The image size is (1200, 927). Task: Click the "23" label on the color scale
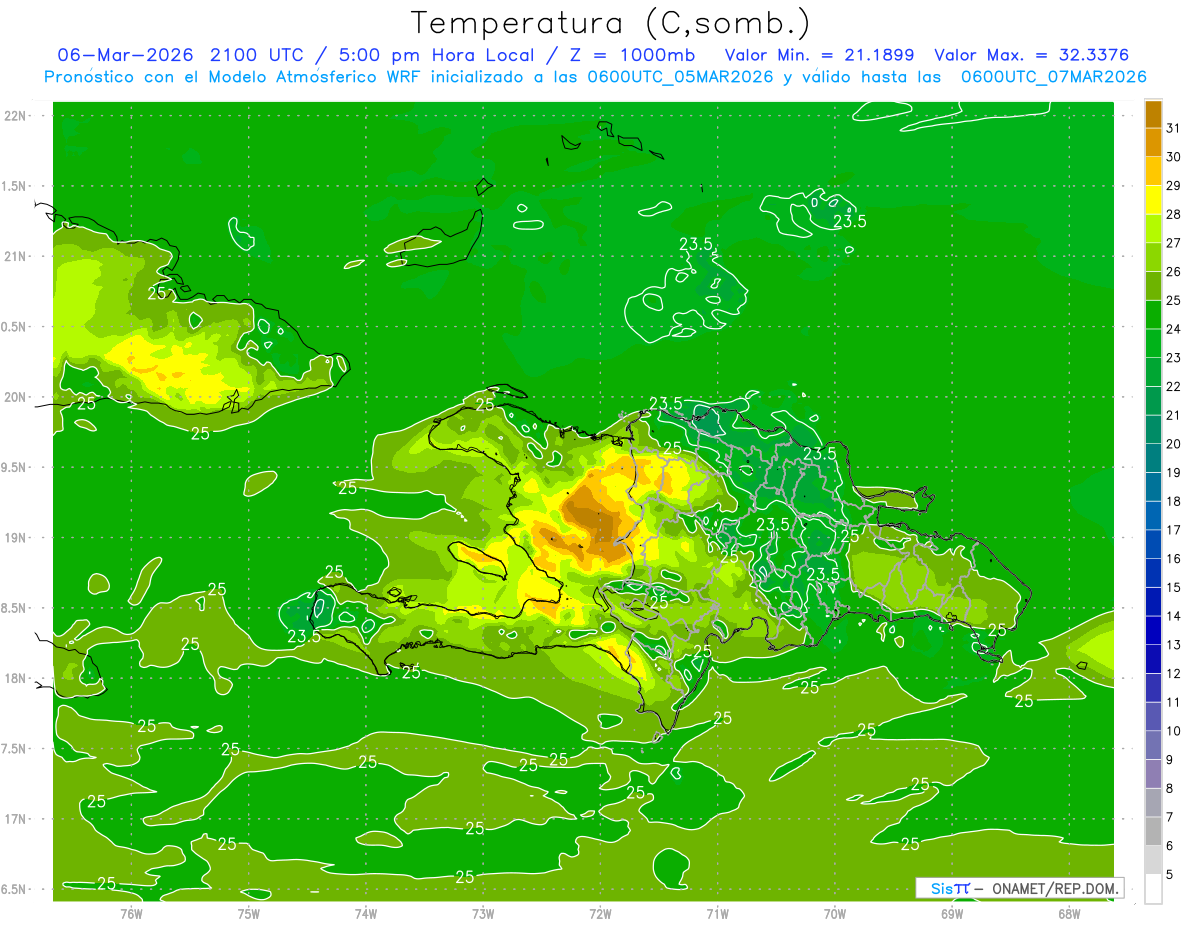[1173, 358]
